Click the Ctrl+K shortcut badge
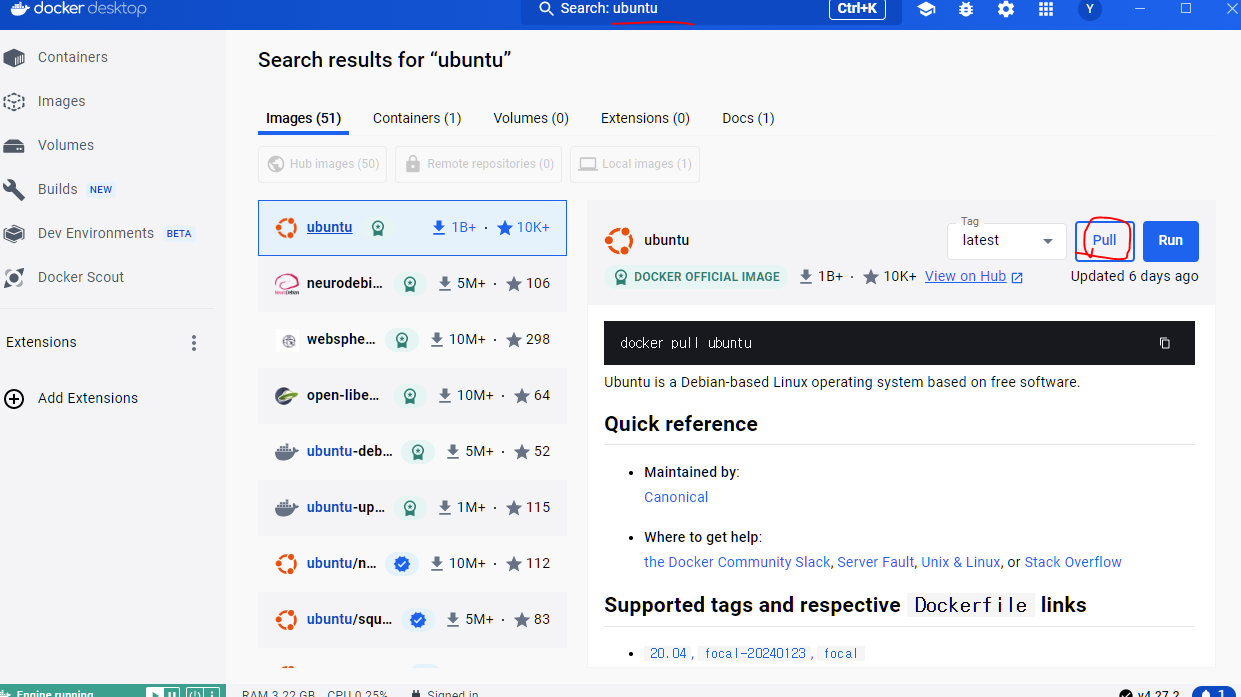Image resolution: width=1241 pixels, height=697 pixels. tap(857, 9)
